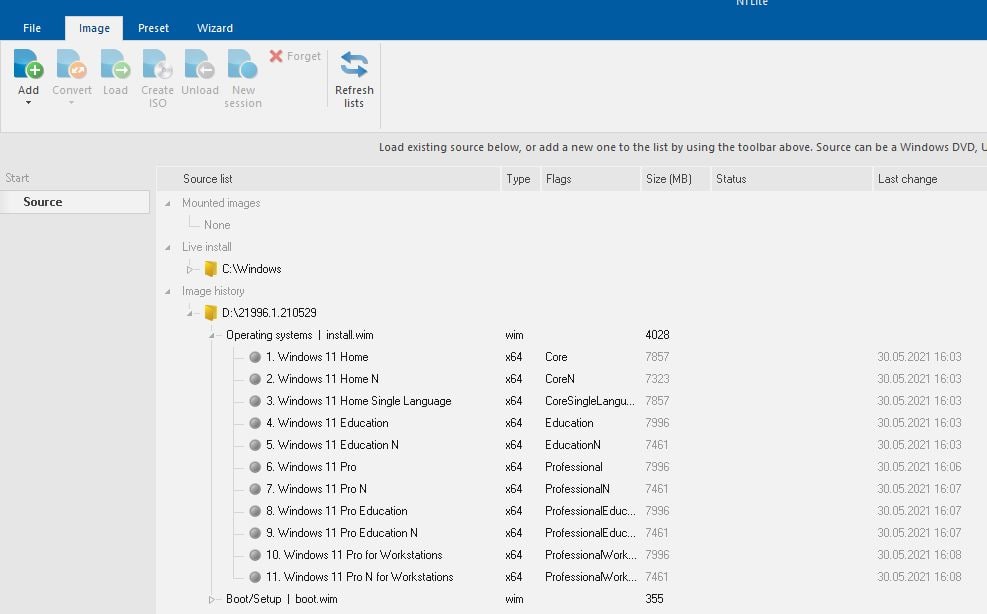Select 10. Windows 11 Pro for Workstations
This screenshot has height=614, width=987.
point(354,555)
